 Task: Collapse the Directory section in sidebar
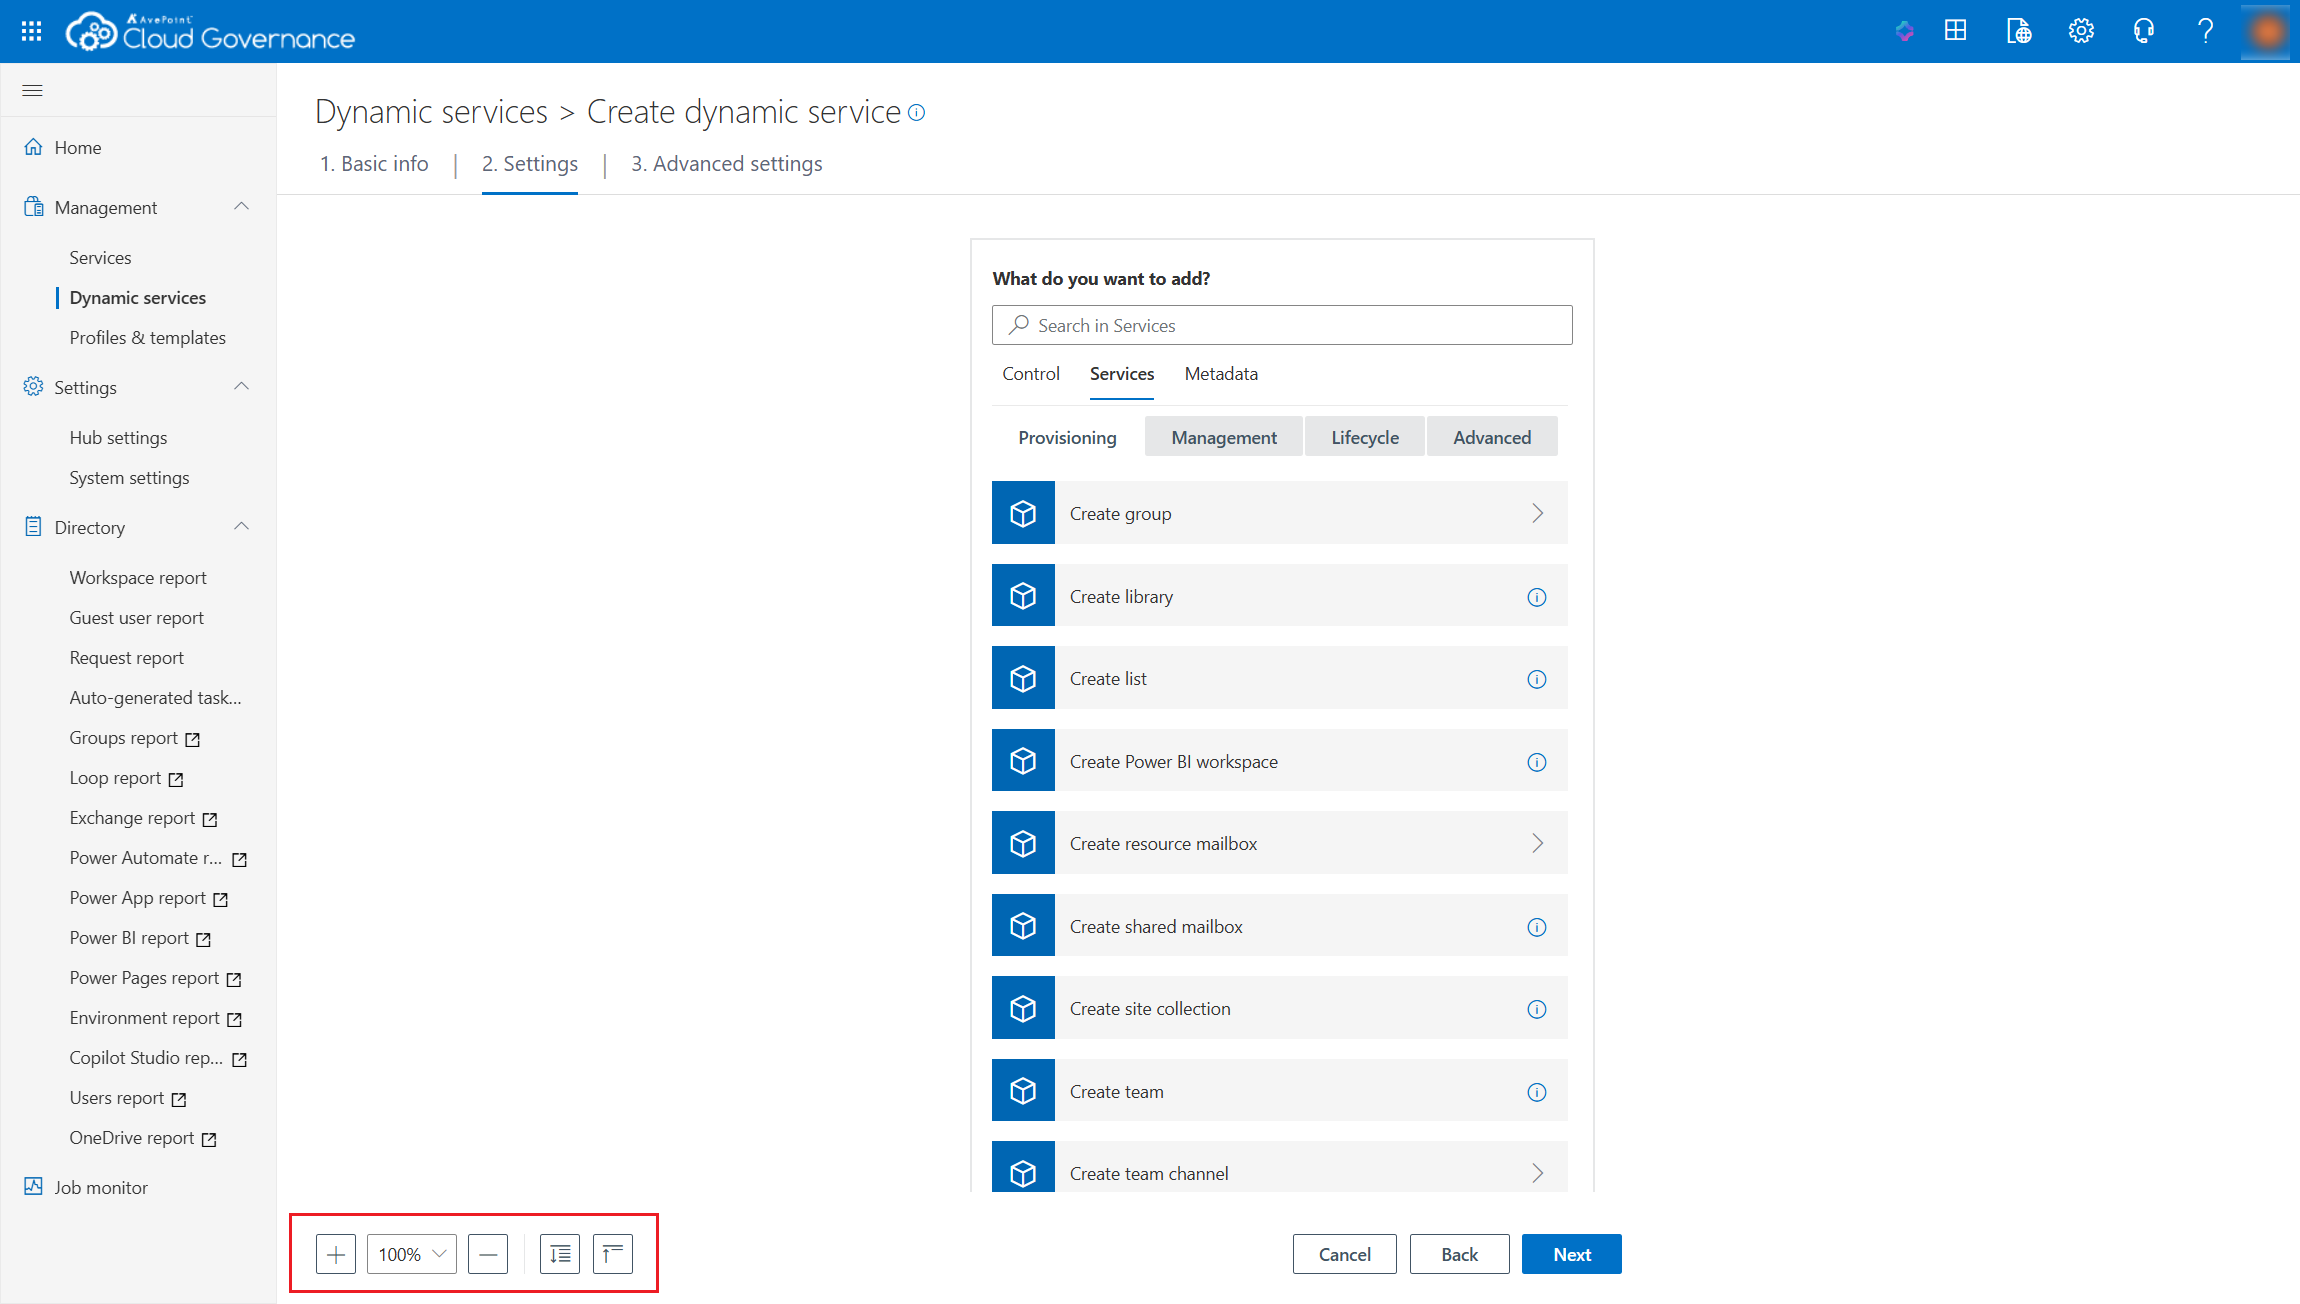tap(241, 527)
